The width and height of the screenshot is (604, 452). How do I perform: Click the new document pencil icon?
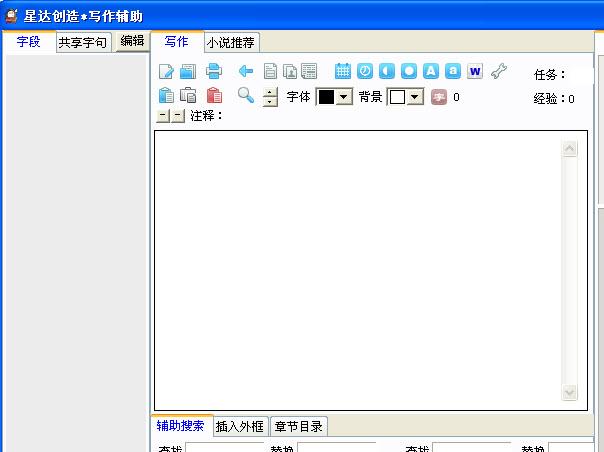[167, 71]
